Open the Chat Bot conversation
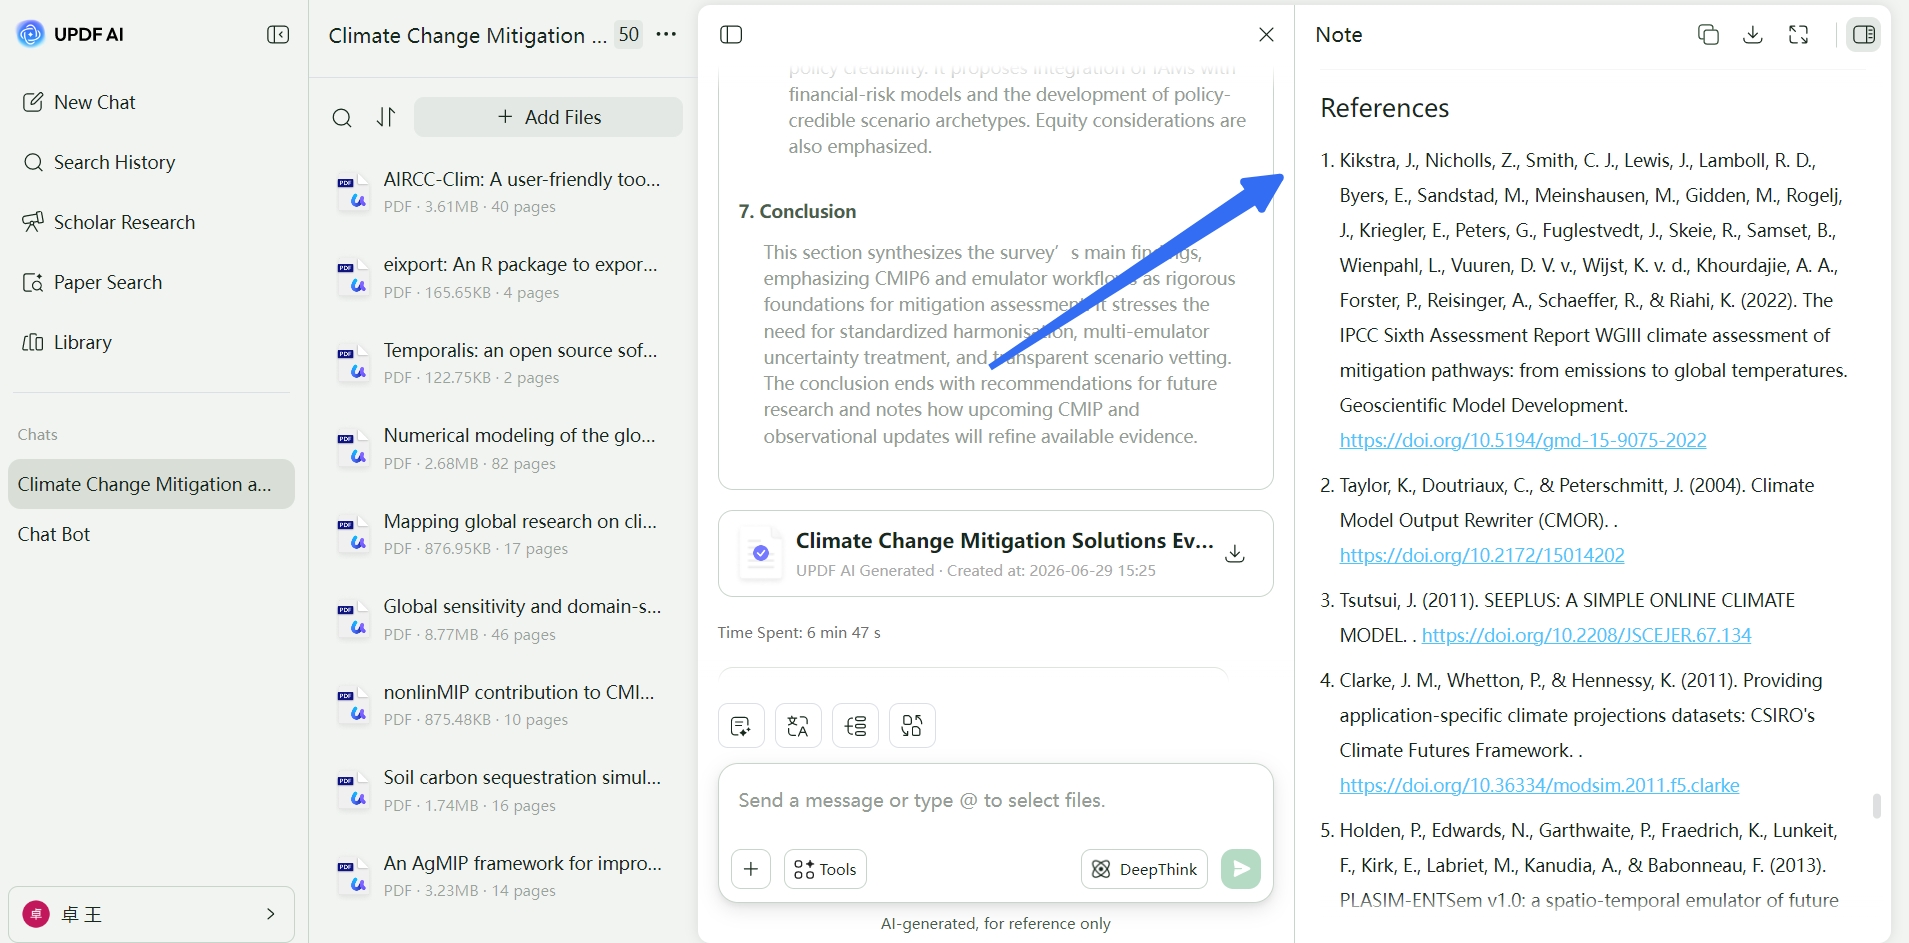The image size is (1909, 943). pyautogui.click(x=54, y=534)
